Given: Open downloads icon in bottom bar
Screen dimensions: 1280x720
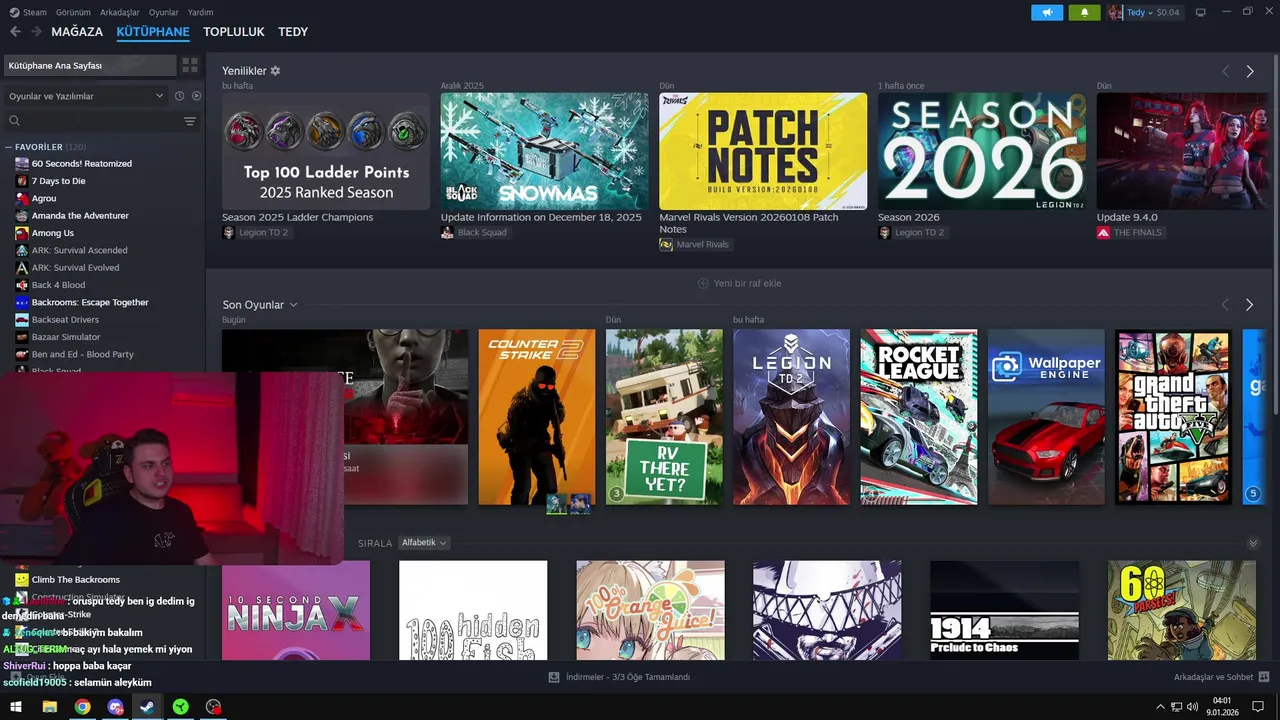Looking at the screenshot, I should (x=554, y=677).
